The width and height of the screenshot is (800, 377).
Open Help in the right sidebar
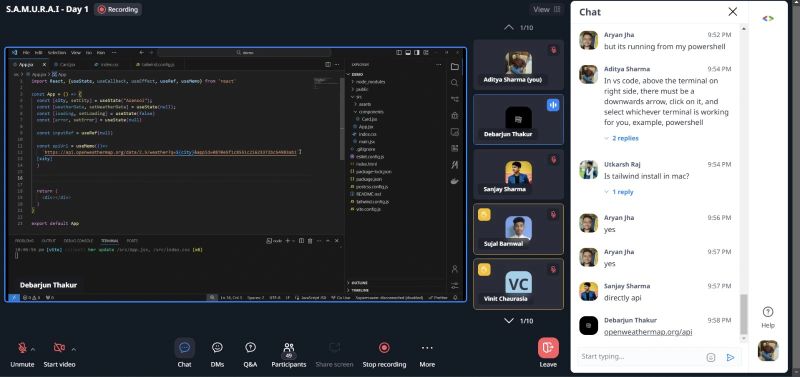tap(767, 317)
